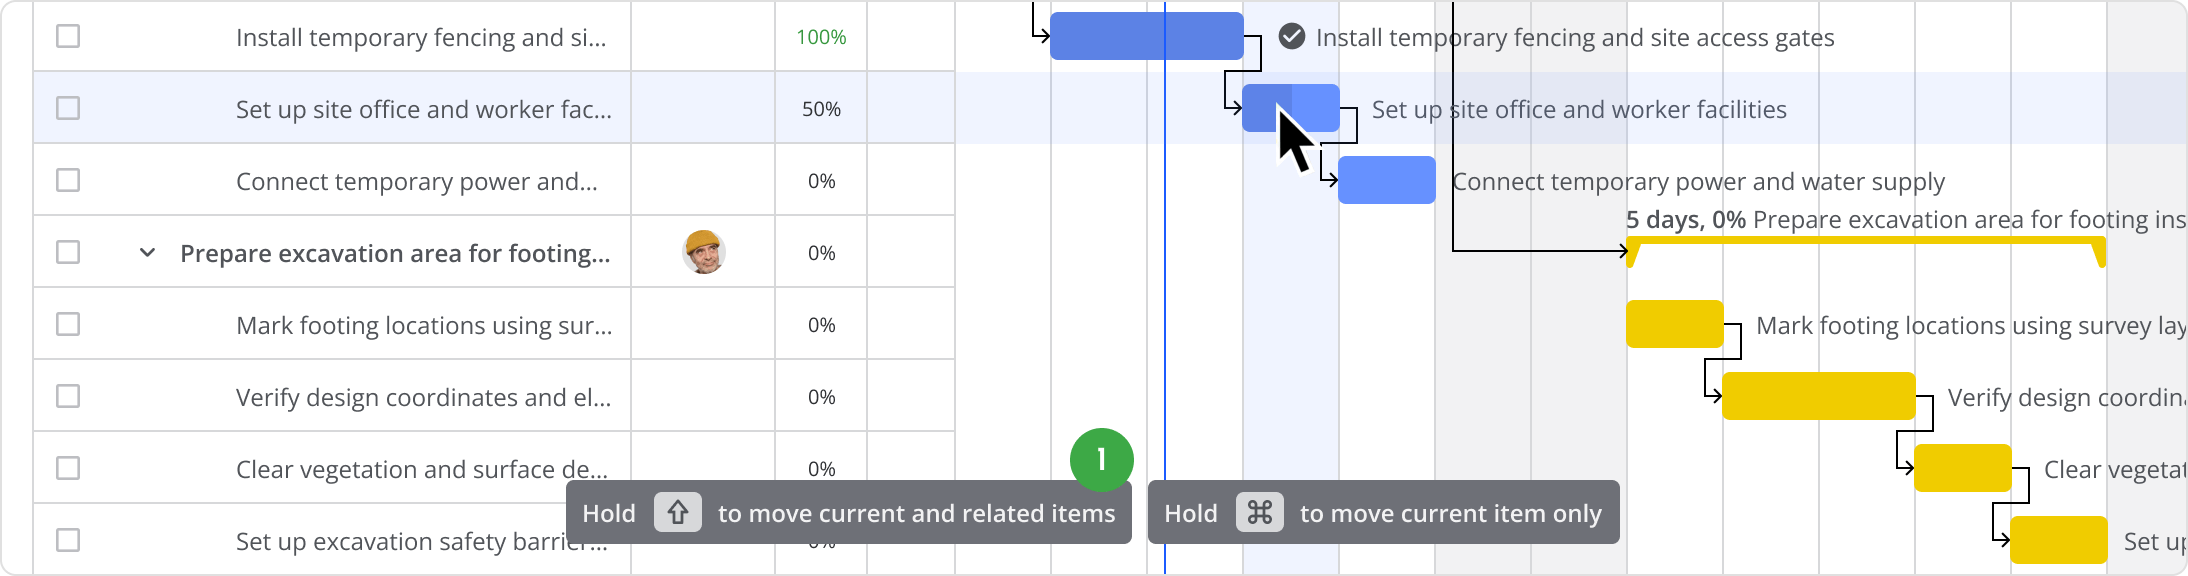Select the yellow Mark footing locations bar
2188x576 pixels.
coord(1674,324)
